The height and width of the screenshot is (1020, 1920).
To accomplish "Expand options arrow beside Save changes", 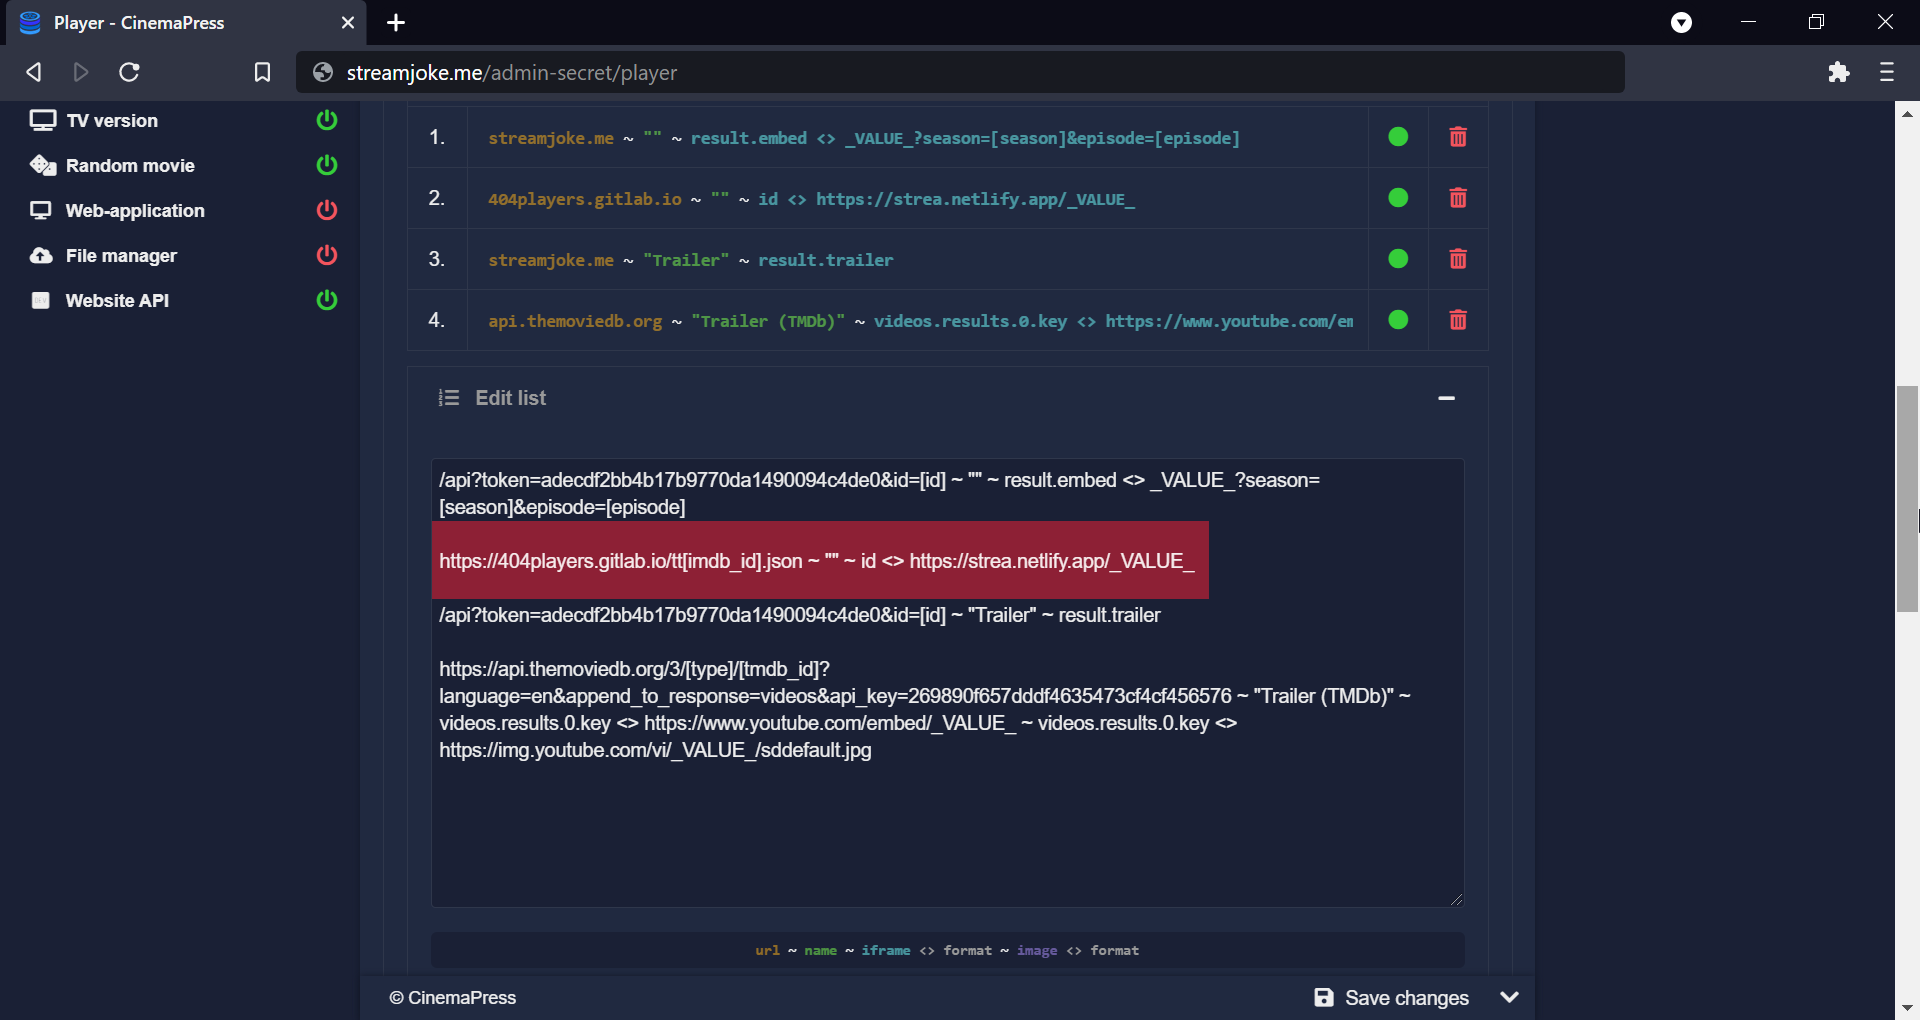I will point(1510,997).
